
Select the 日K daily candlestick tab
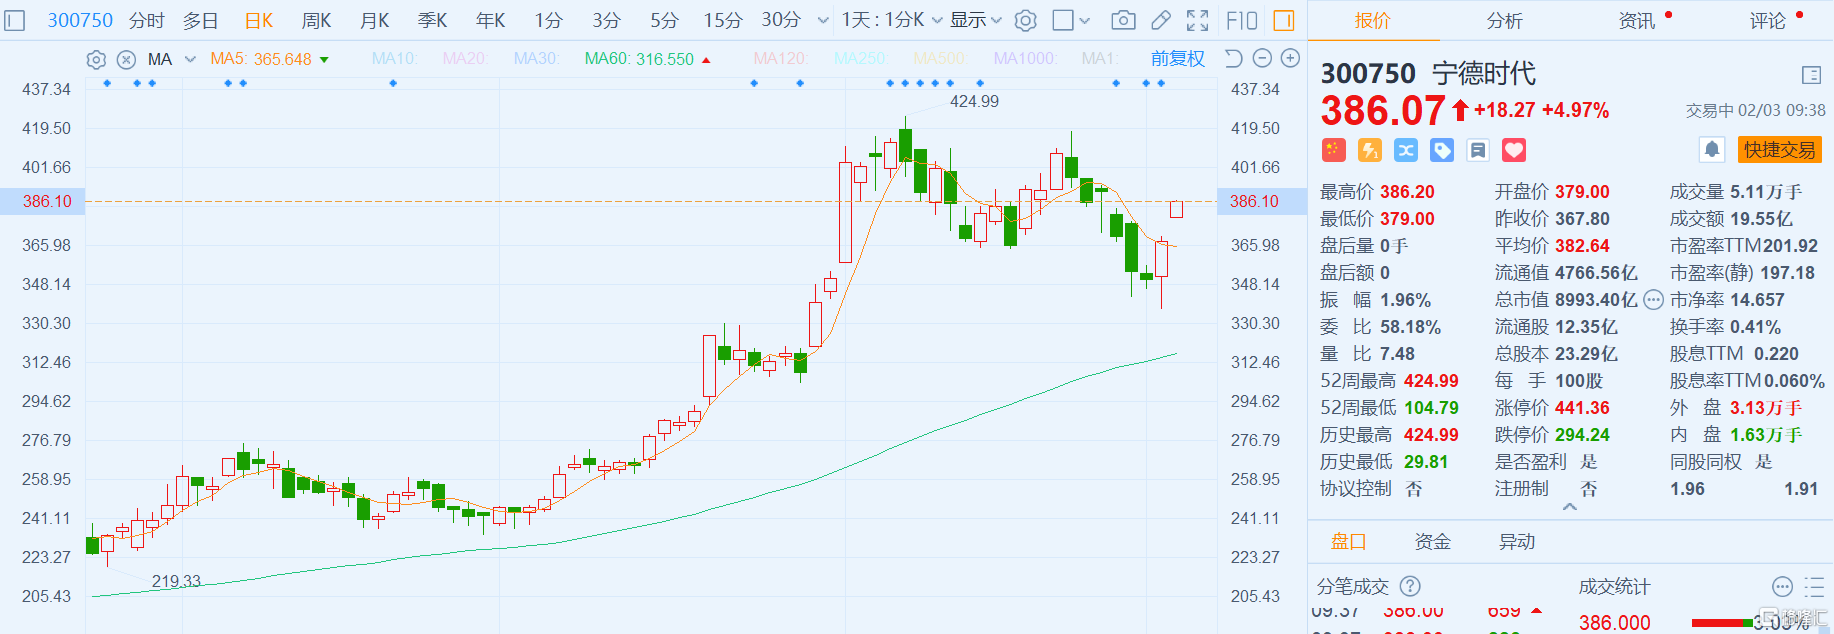click(x=259, y=20)
